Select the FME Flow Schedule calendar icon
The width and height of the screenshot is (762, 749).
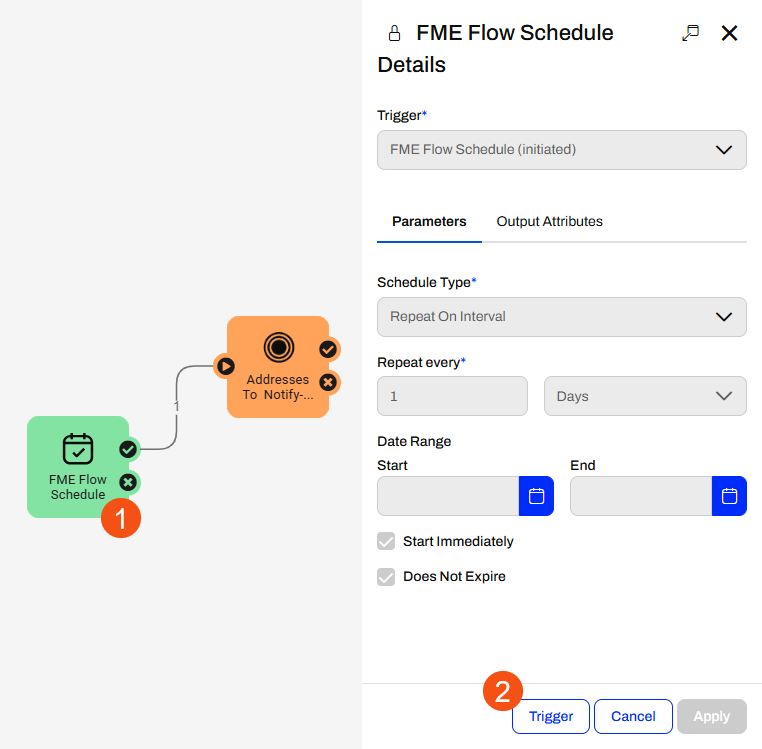tap(78, 449)
